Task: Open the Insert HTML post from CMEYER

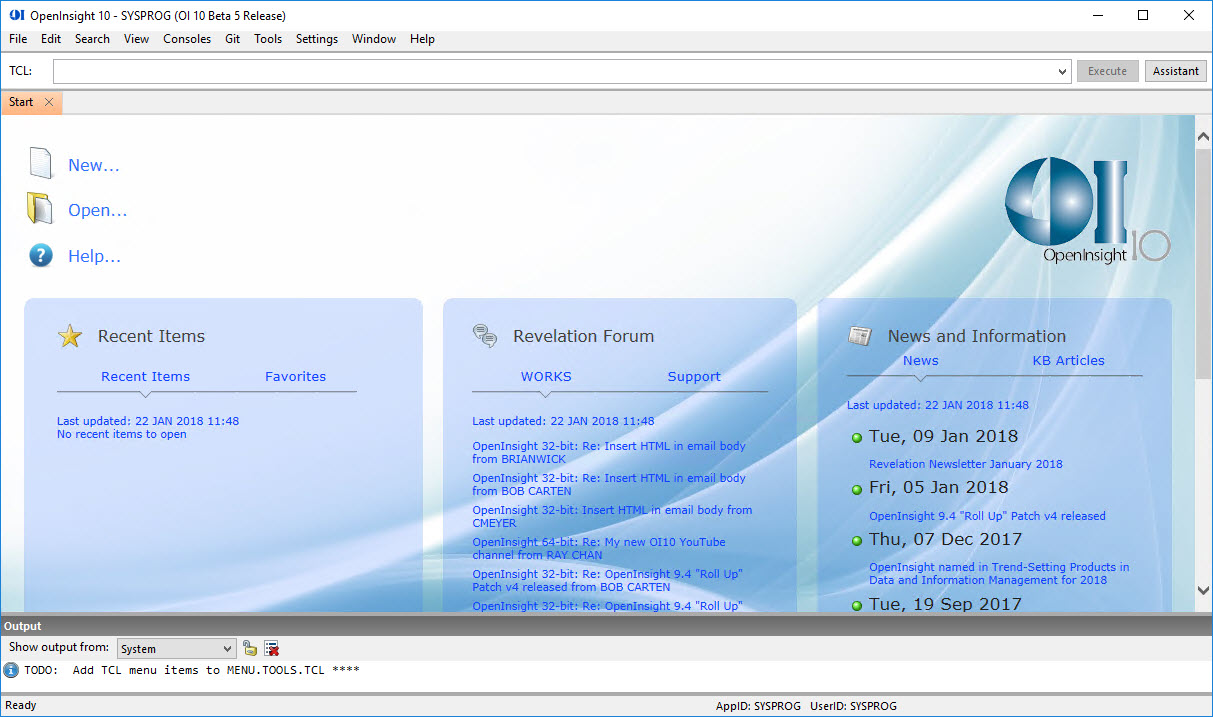Action: (612, 516)
